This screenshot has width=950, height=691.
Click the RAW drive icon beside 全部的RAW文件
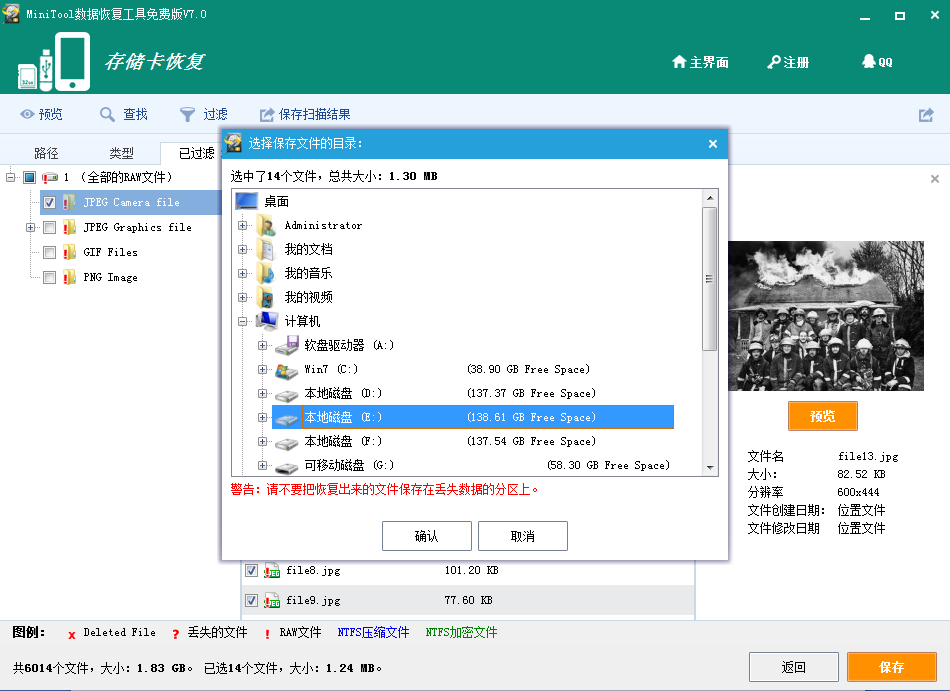pyautogui.click(x=50, y=177)
